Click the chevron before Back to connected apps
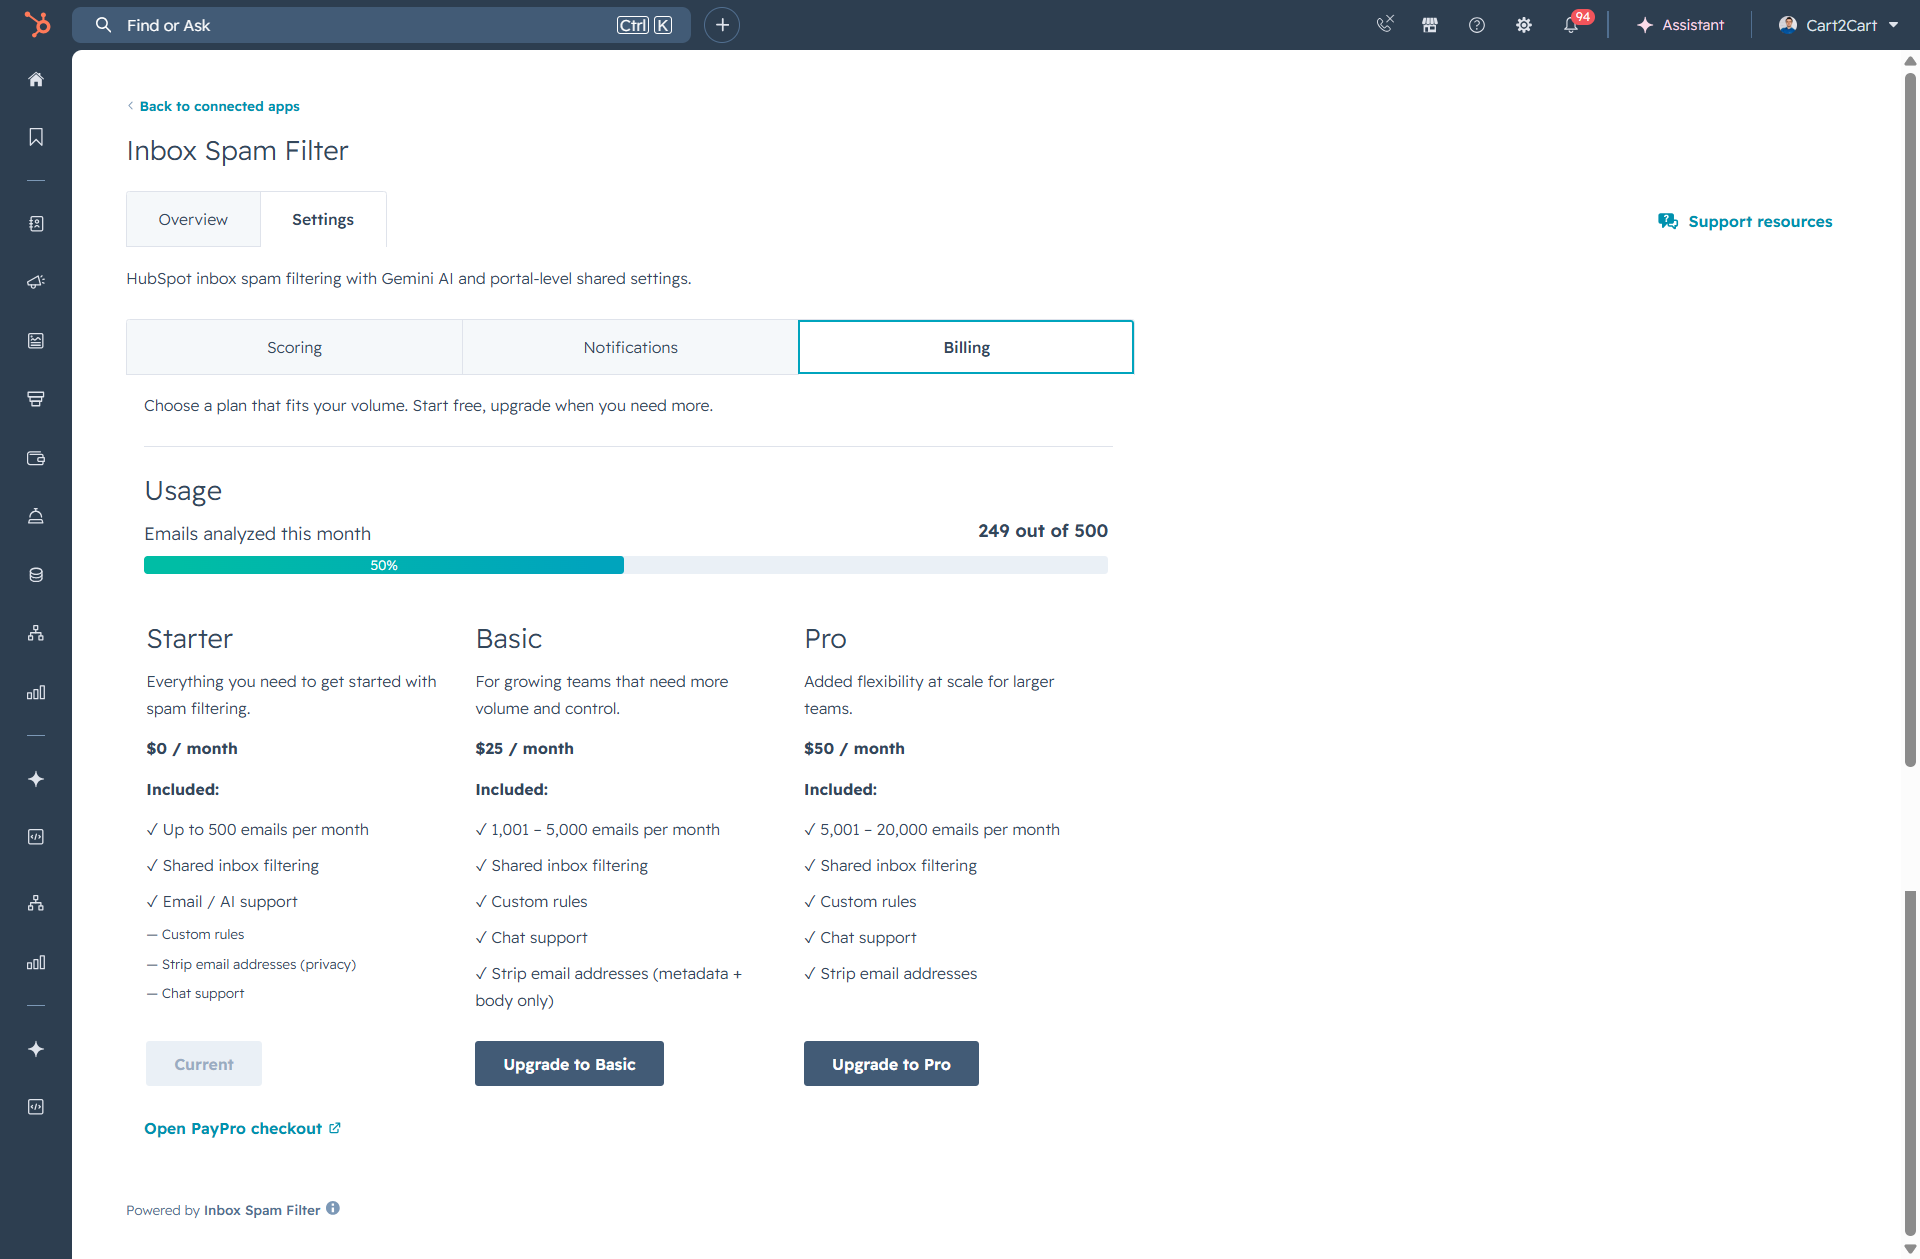Image resolution: width=1920 pixels, height=1259 pixels. pyautogui.click(x=130, y=106)
